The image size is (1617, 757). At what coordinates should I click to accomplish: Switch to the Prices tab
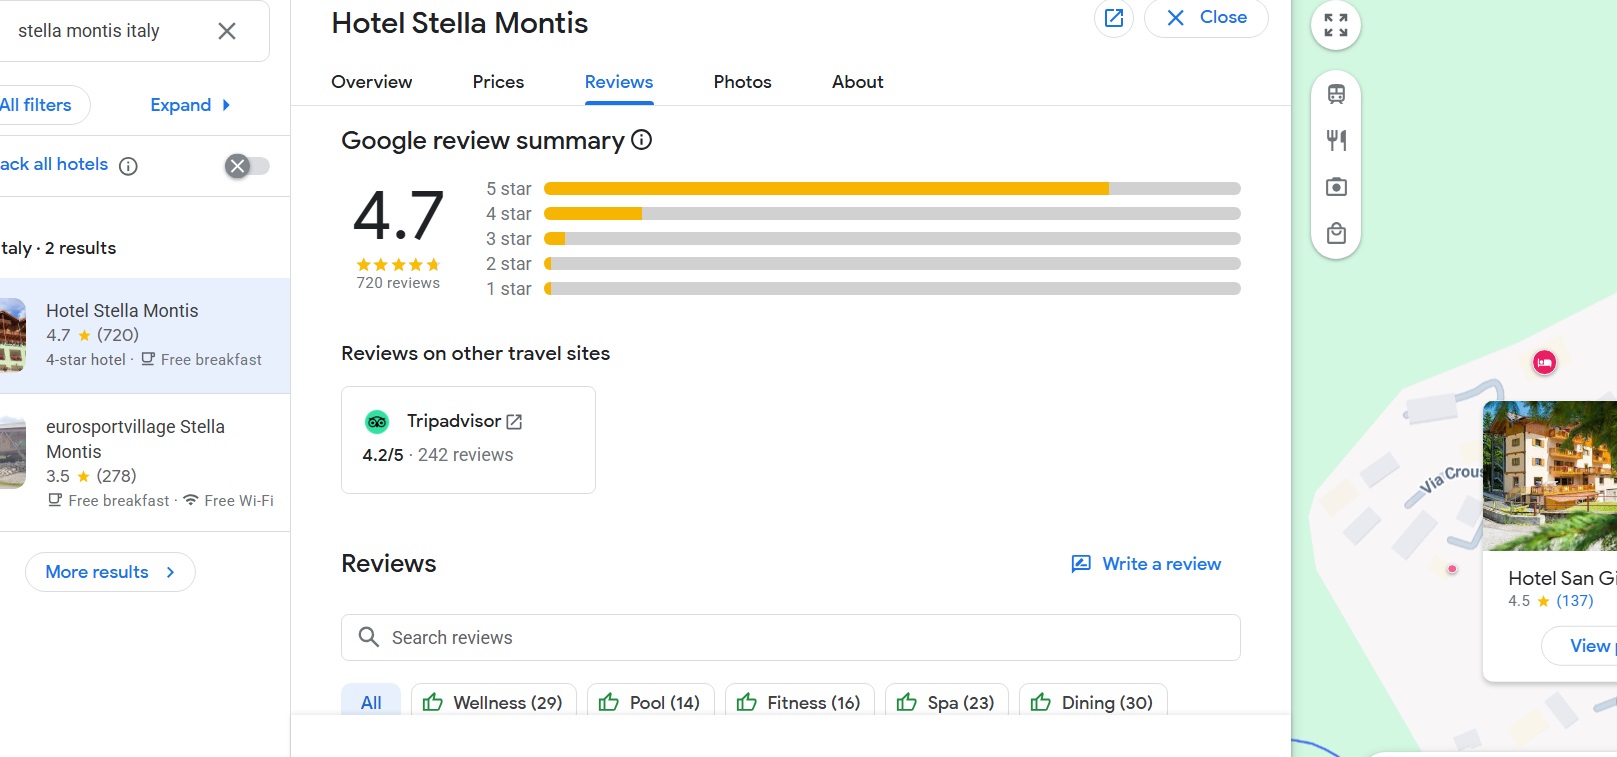click(x=498, y=82)
